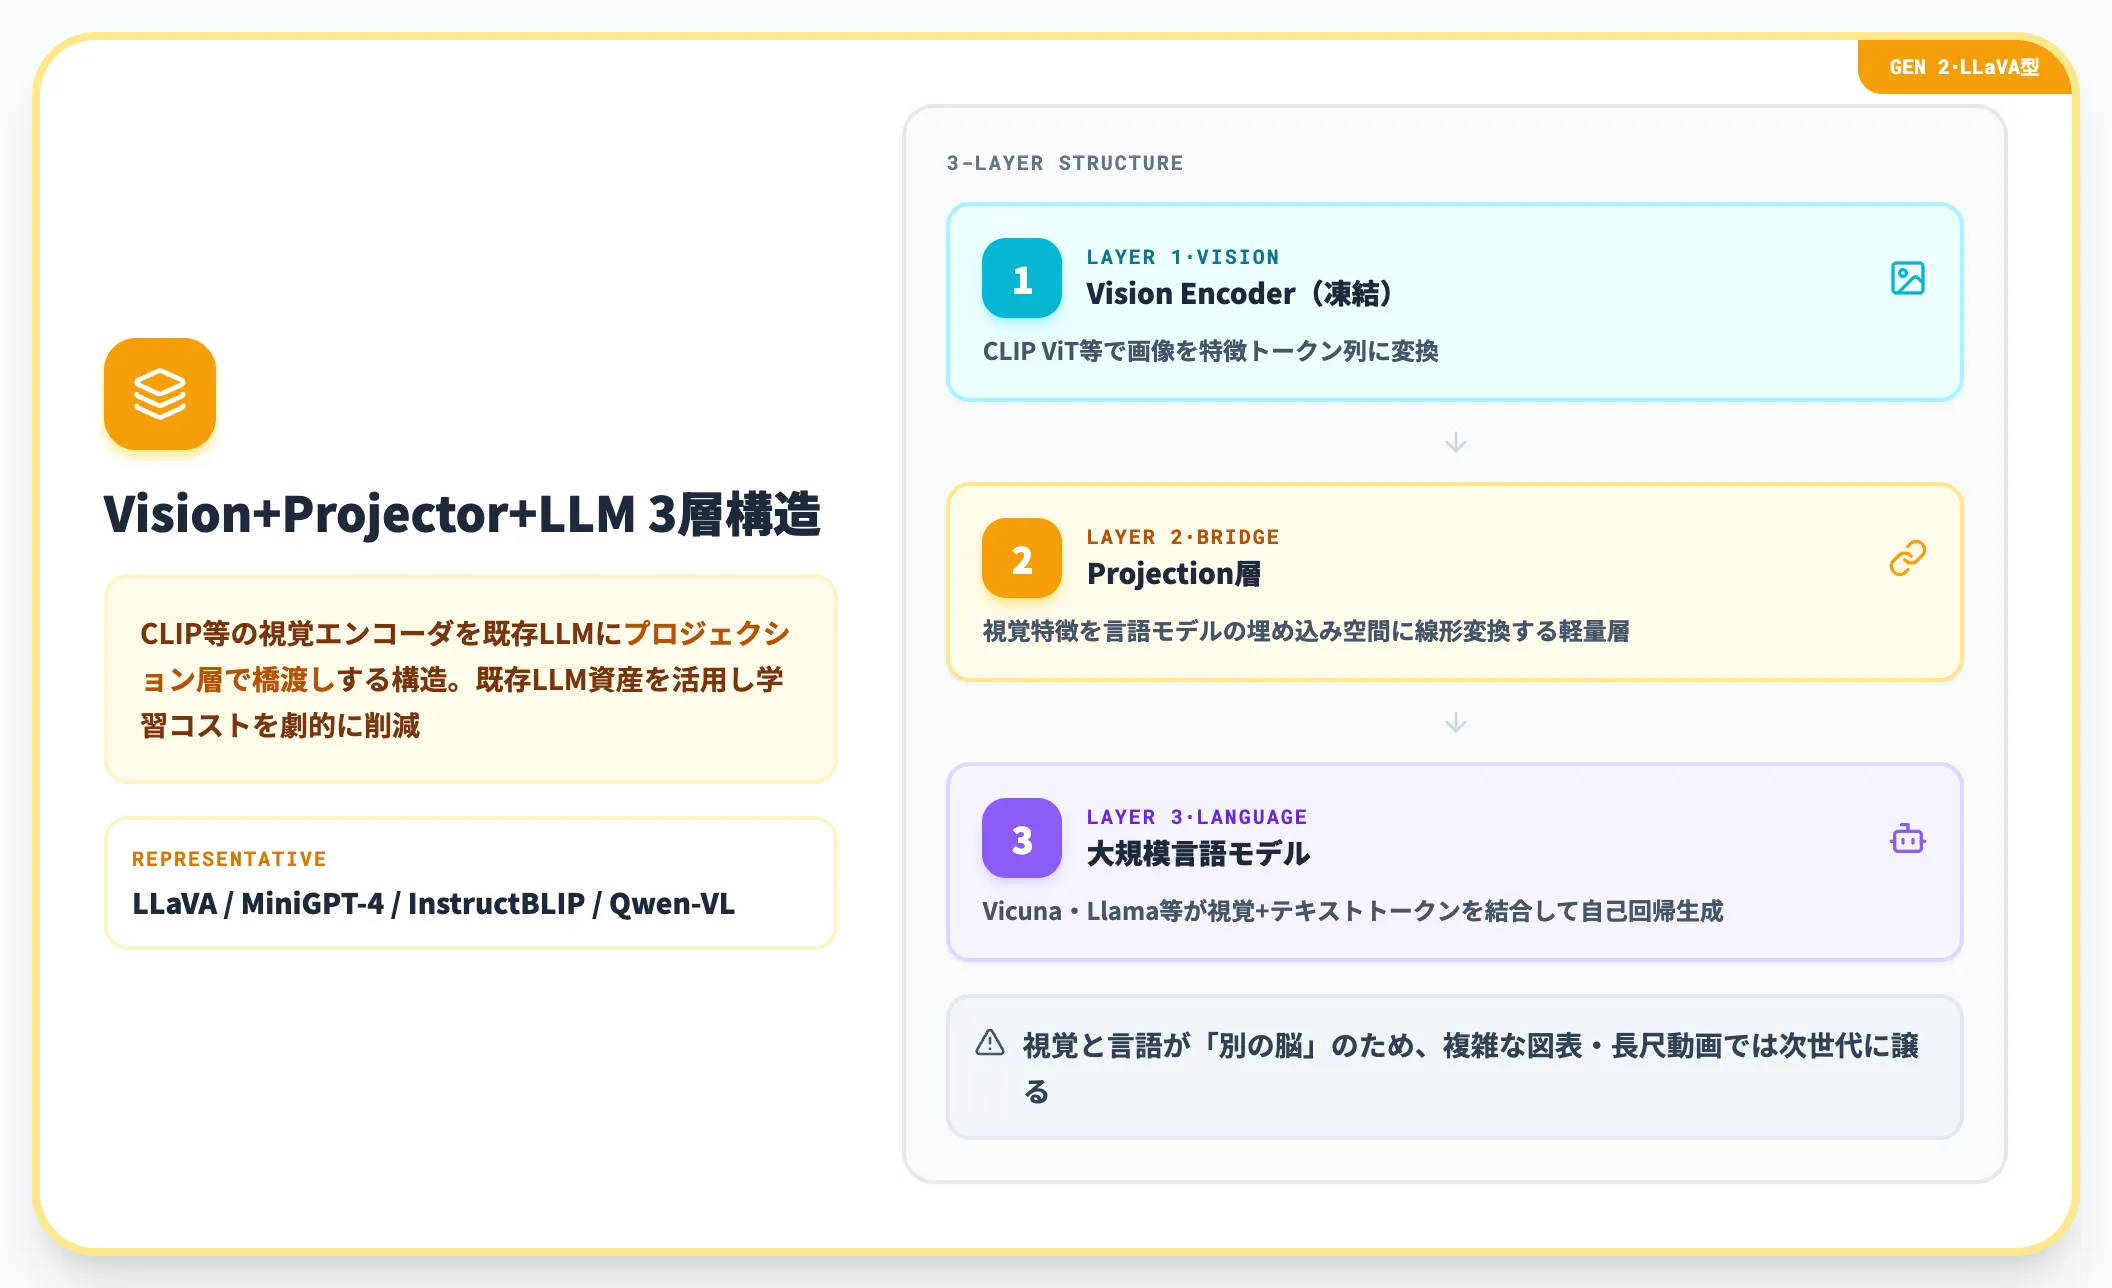This screenshot has height=1288, width=2112.
Task: Click the robot icon in language model card
Action: 1907,838
